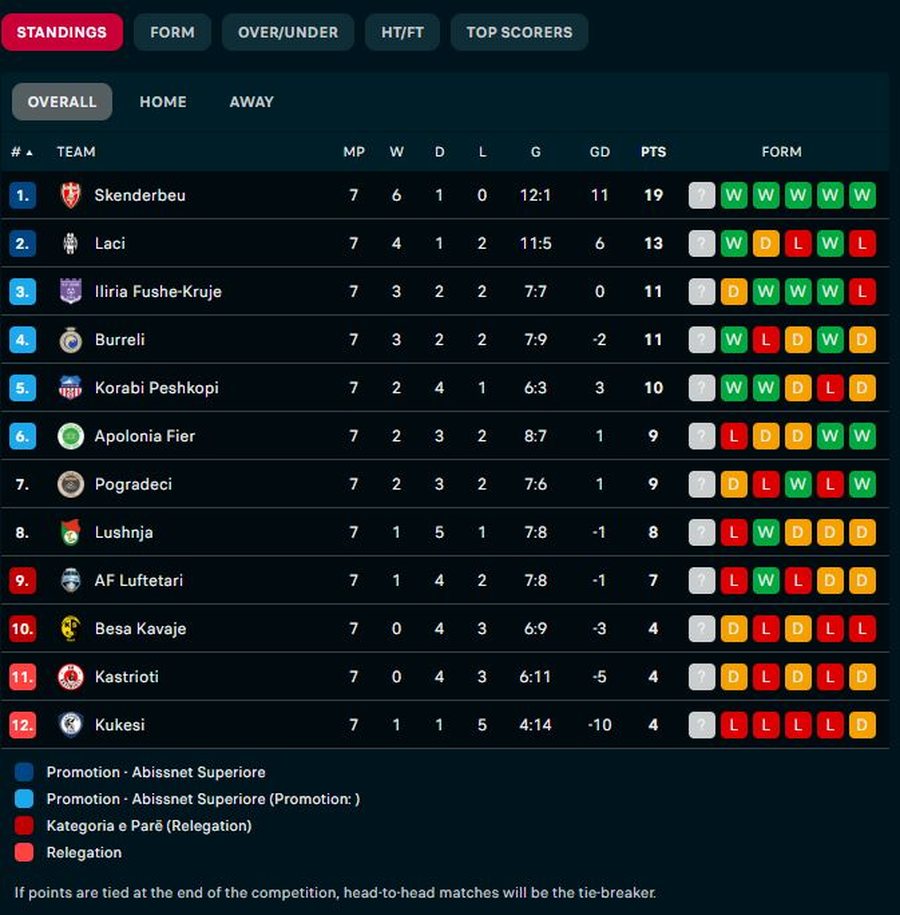This screenshot has height=915, width=900.
Task: Open the Lushnja team link
Action: click(123, 532)
